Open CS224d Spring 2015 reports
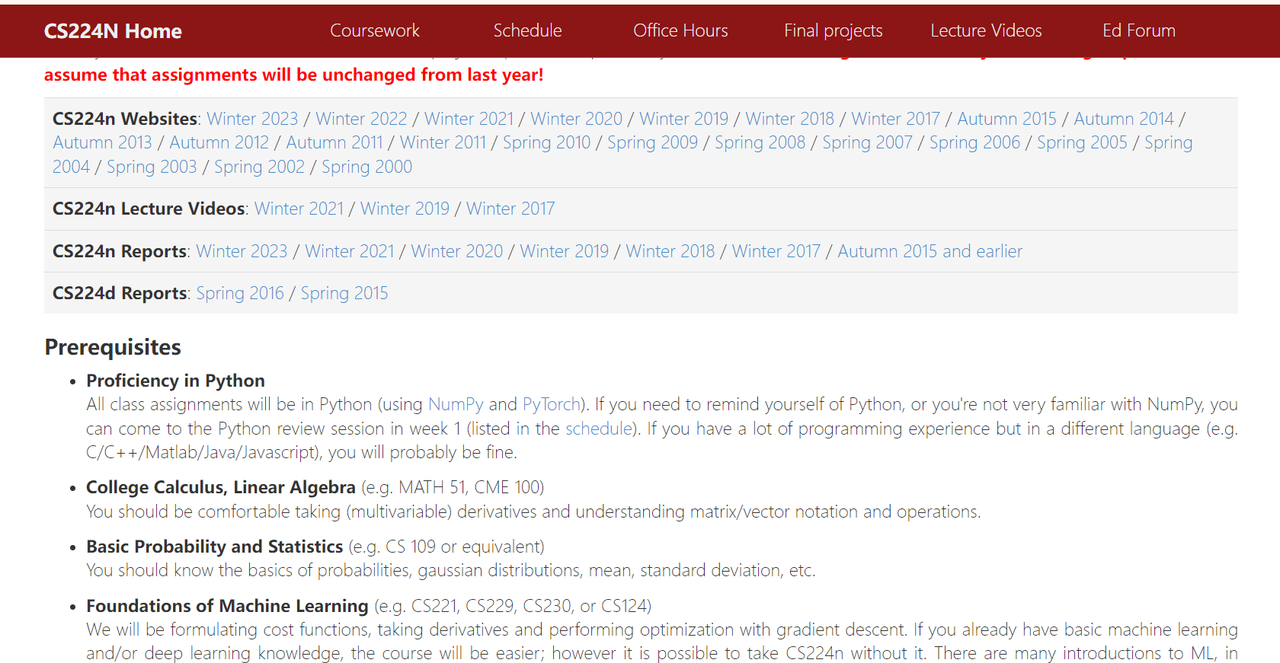 (344, 294)
